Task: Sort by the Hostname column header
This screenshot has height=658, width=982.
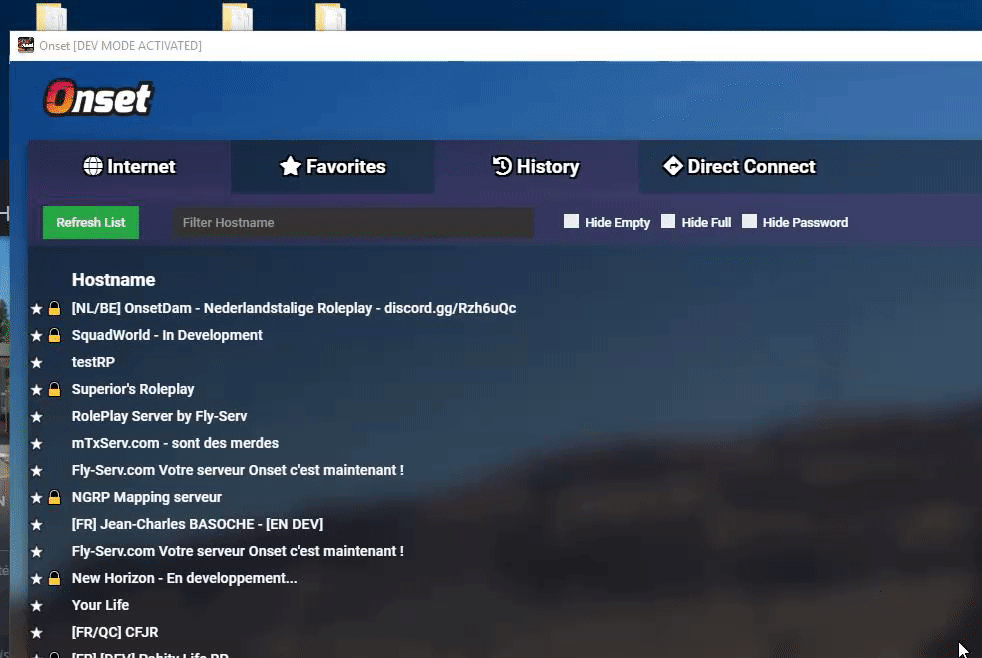Action: 113,280
